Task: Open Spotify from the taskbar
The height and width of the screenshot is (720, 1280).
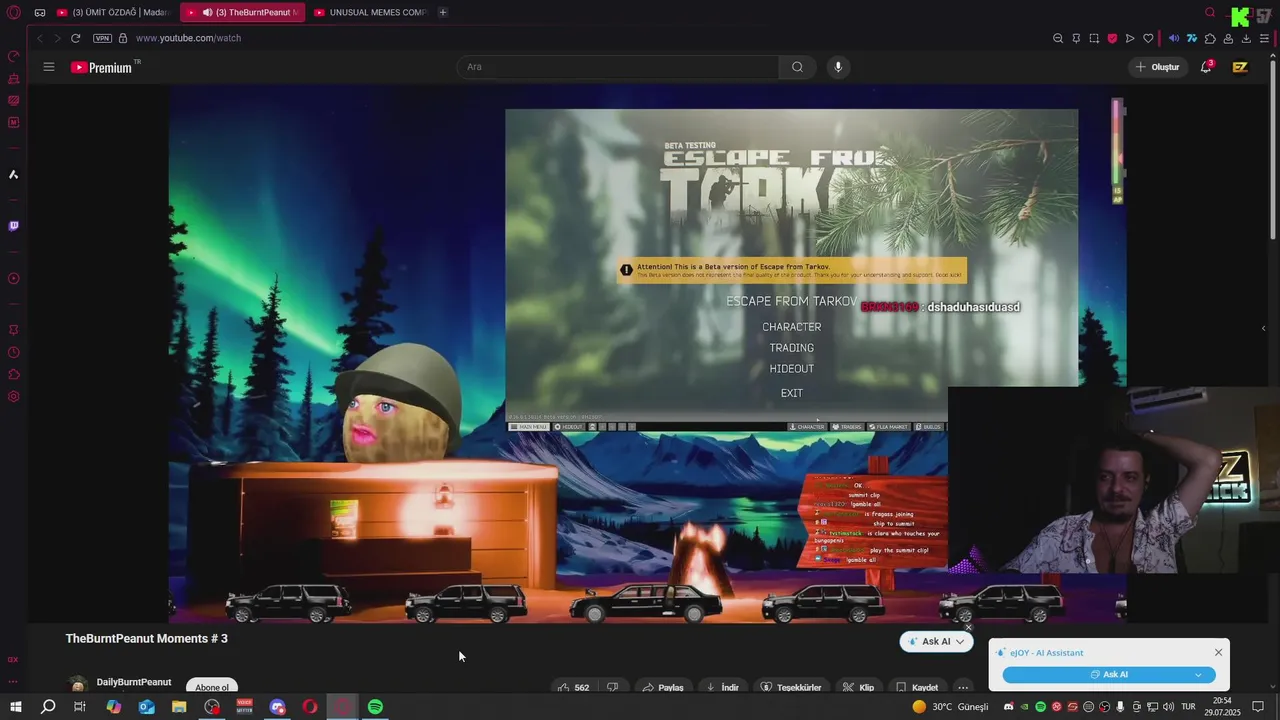Action: tap(375, 707)
